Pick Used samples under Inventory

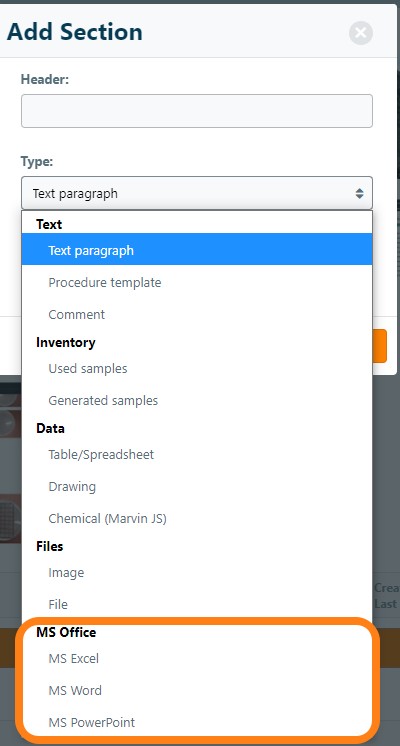click(197, 369)
